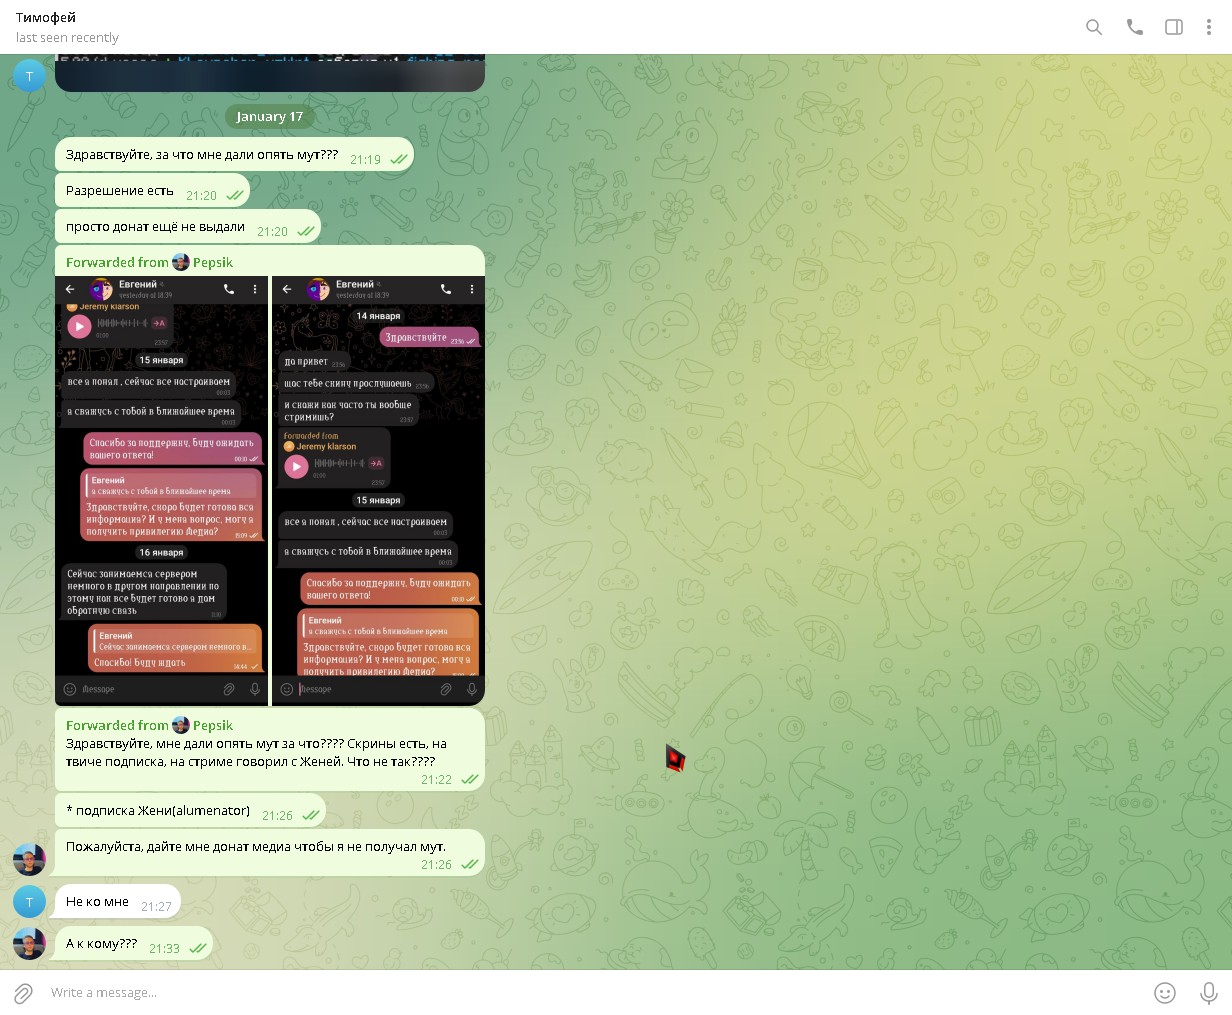Click Forwarded from Pepsik above screenshots
The width and height of the screenshot is (1232, 1015).
[149, 262]
